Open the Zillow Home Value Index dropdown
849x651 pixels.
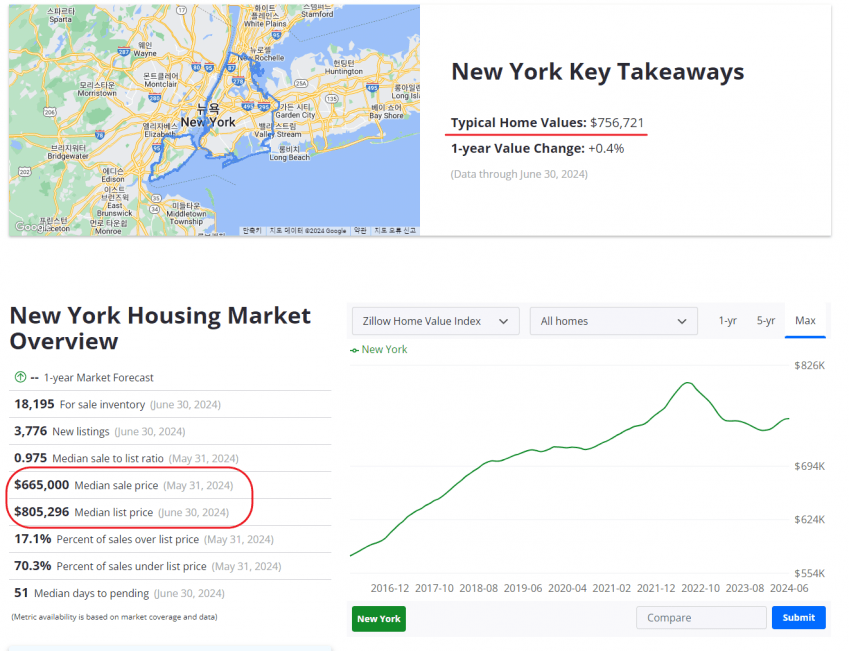pyautogui.click(x=435, y=321)
